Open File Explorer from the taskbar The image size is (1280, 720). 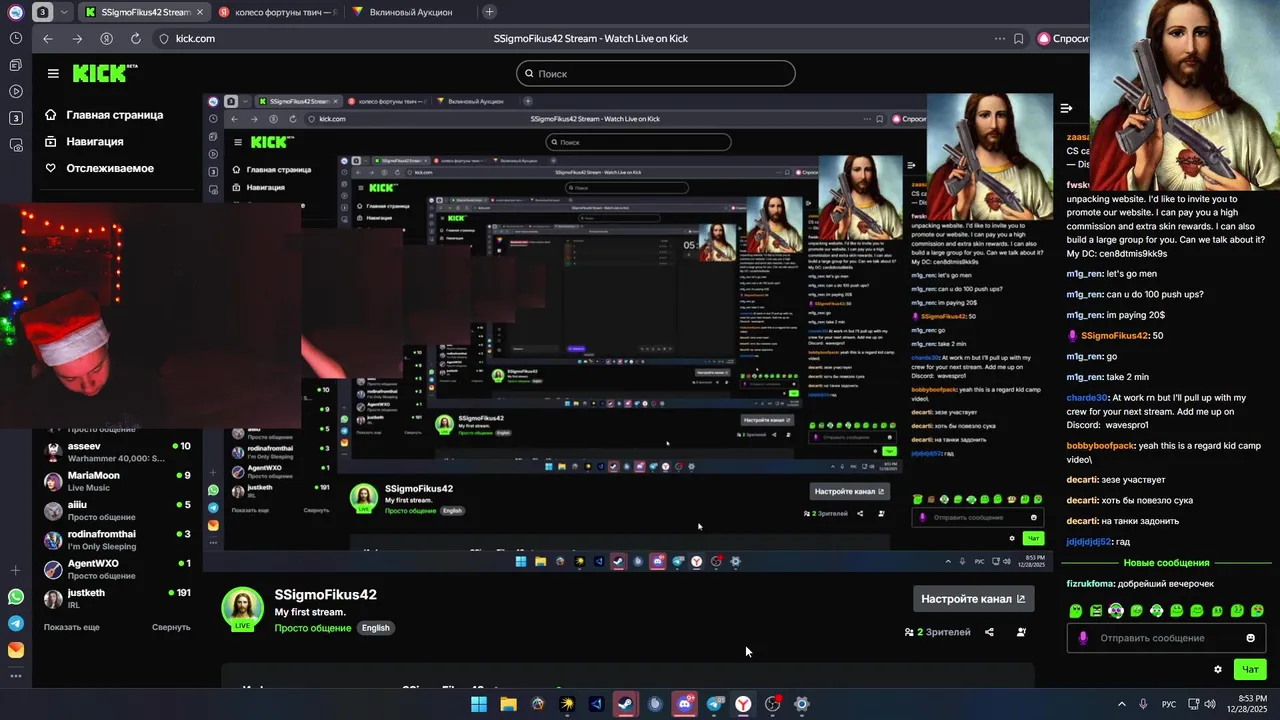click(x=508, y=704)
